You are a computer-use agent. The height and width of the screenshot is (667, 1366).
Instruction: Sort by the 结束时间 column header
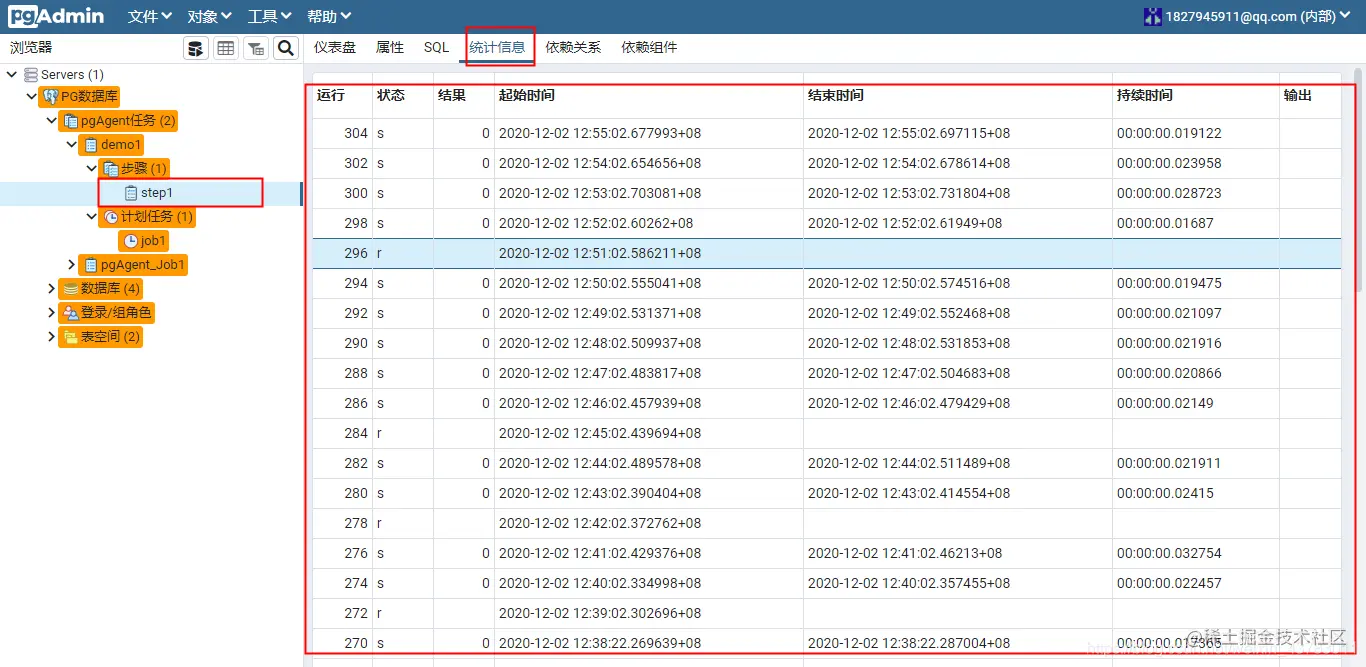(x=836, y=96)
